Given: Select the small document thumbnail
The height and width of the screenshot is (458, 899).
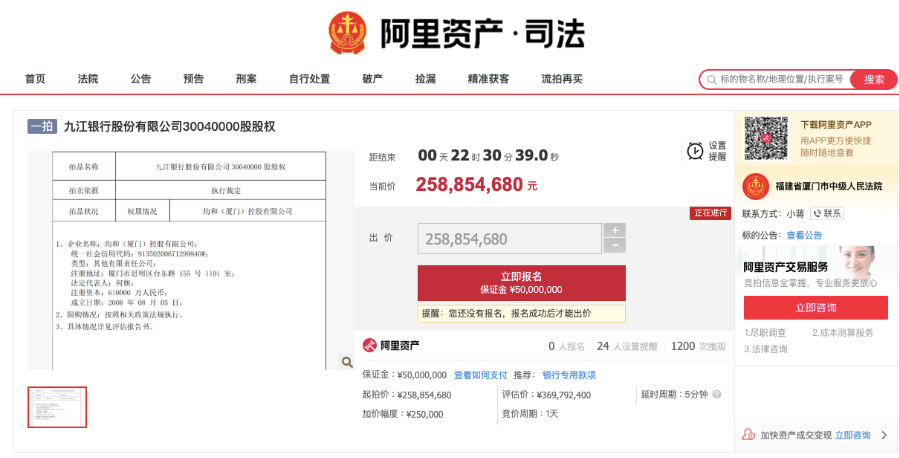Looking at the screenshot, I should (x=57, y=407).
